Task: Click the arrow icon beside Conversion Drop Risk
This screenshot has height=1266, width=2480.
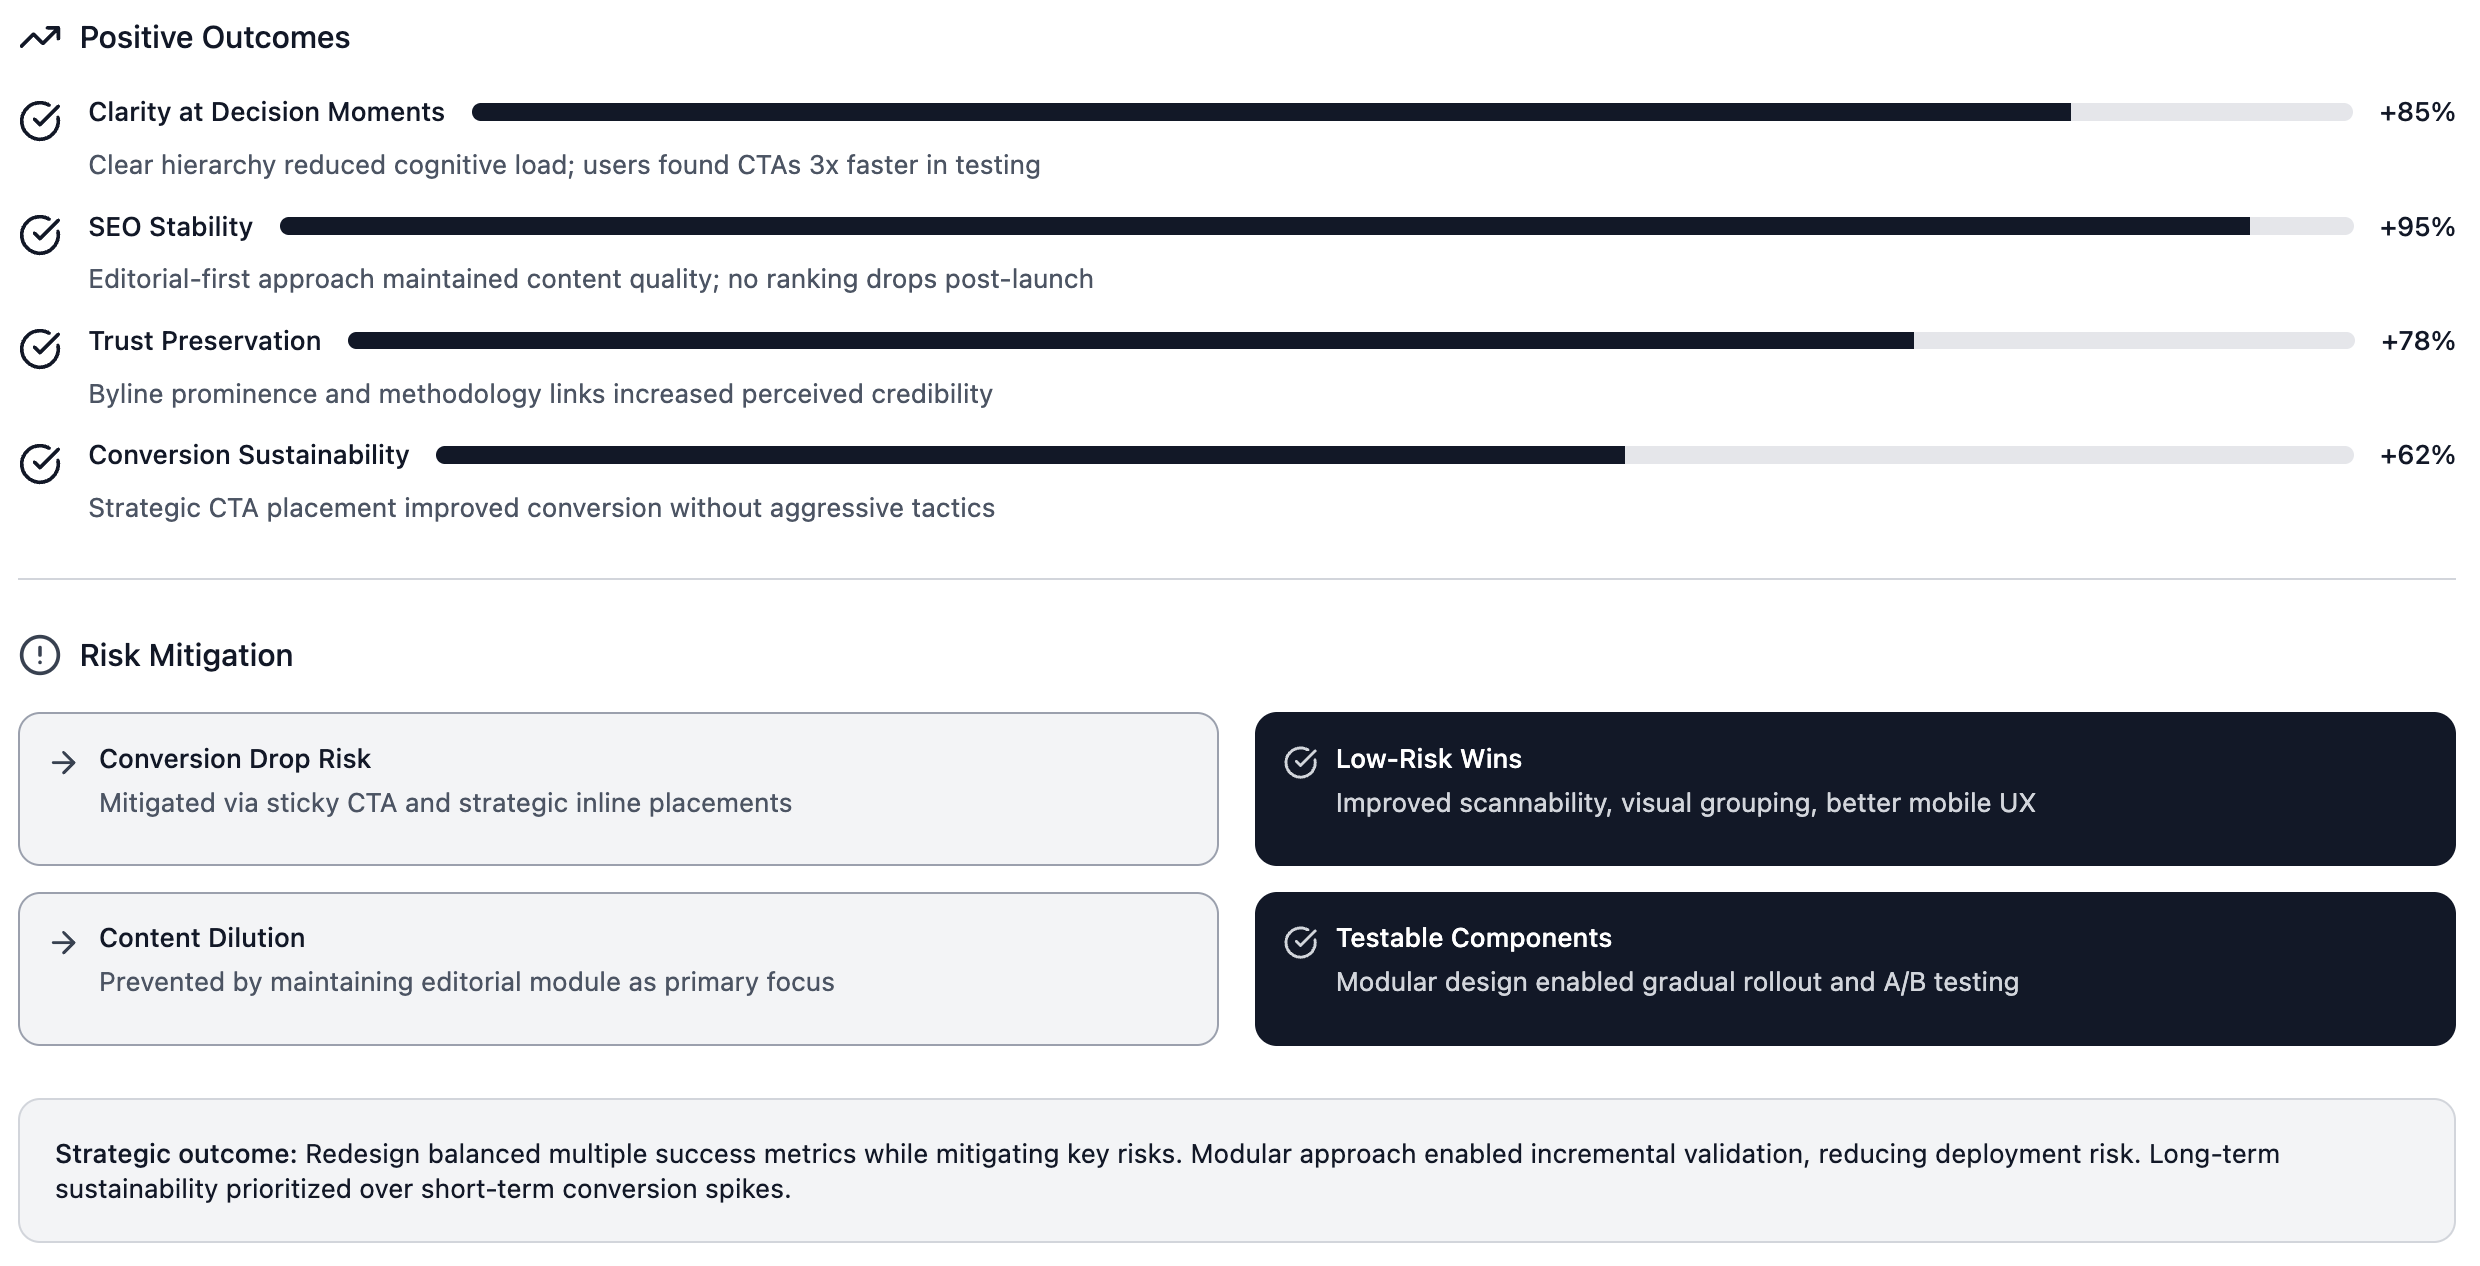Action: [x=64, y=763]
